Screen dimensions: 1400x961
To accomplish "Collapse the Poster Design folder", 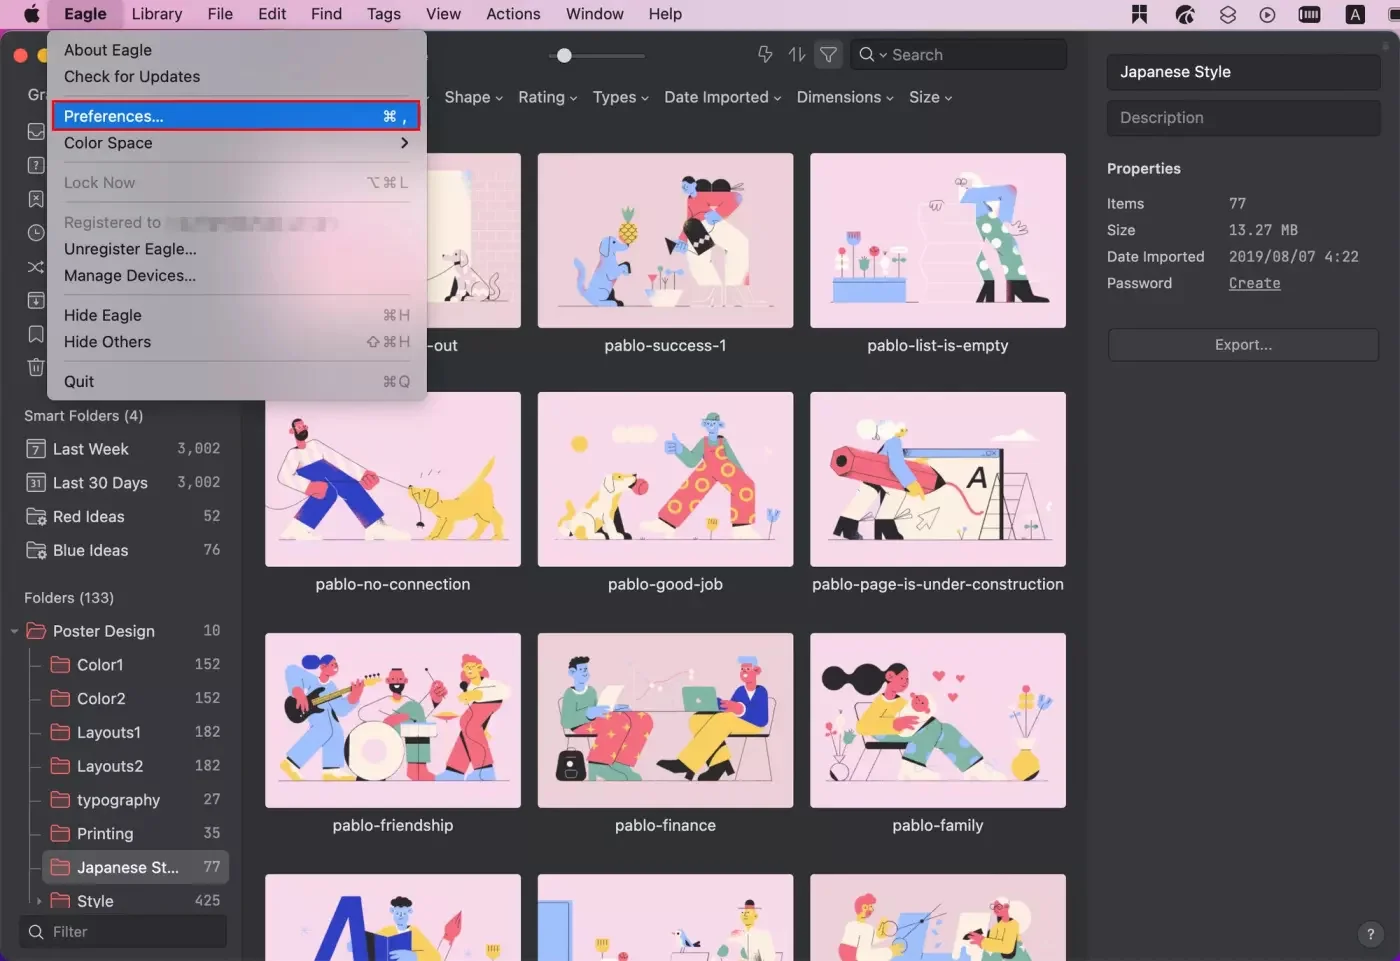I will tap(14, 631).
